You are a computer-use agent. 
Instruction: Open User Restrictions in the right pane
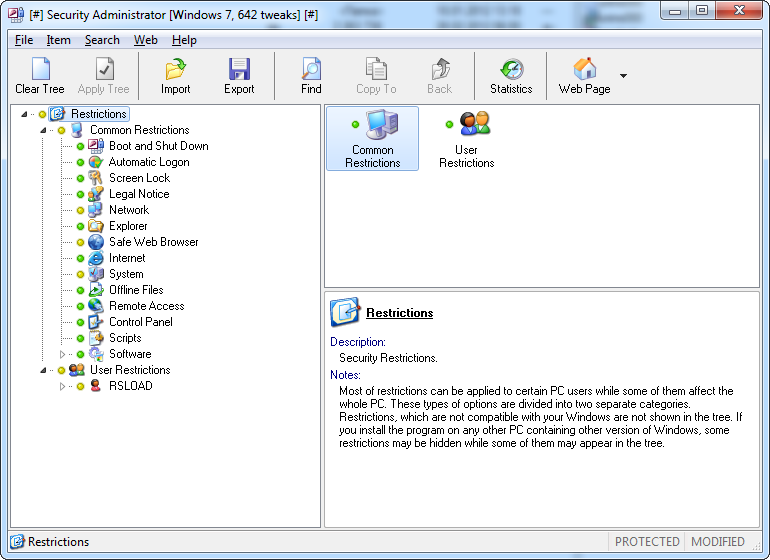(x=467, y=139)
